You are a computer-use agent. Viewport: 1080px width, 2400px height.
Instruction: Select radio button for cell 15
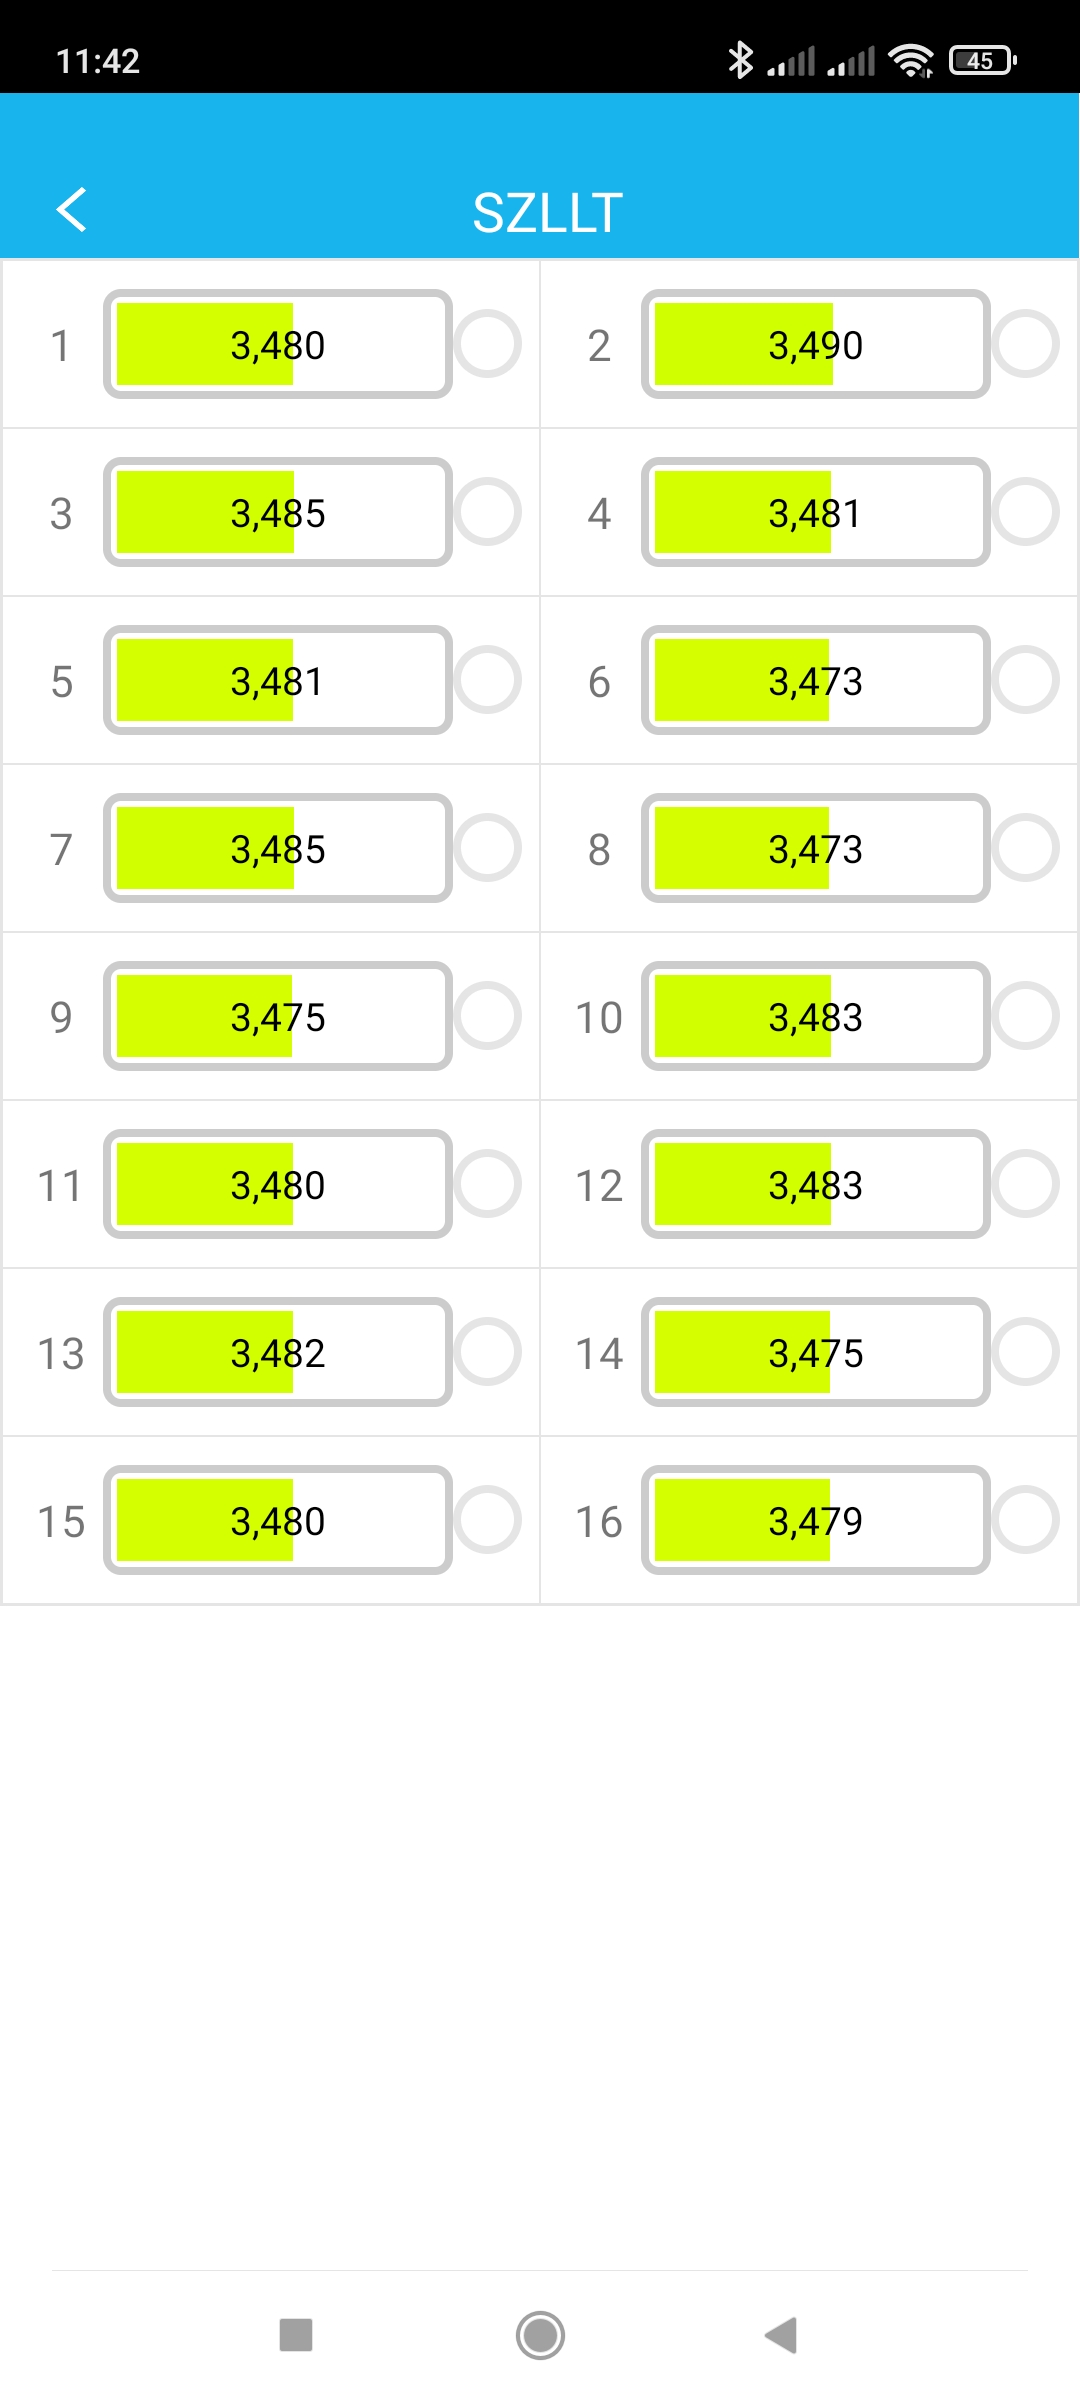point(488,1520)
